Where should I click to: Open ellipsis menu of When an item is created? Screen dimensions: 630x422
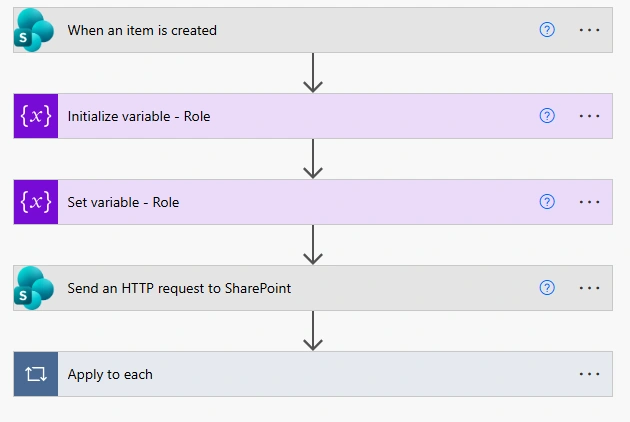coord(589,30)
